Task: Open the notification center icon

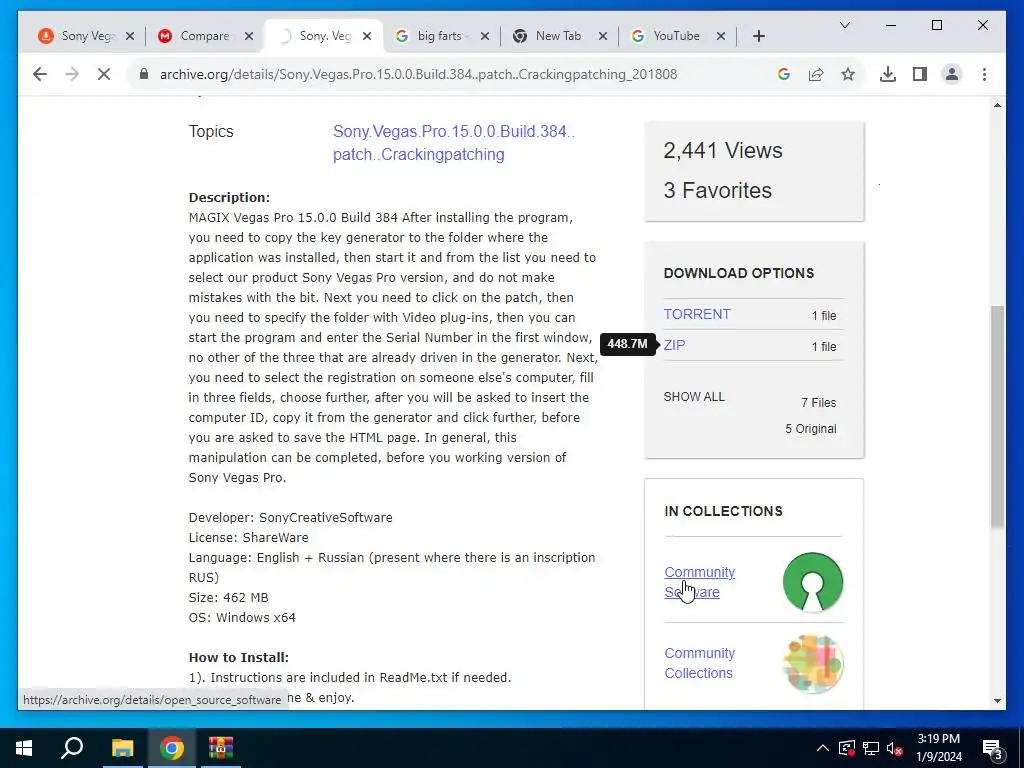Action: coord(993,749)
